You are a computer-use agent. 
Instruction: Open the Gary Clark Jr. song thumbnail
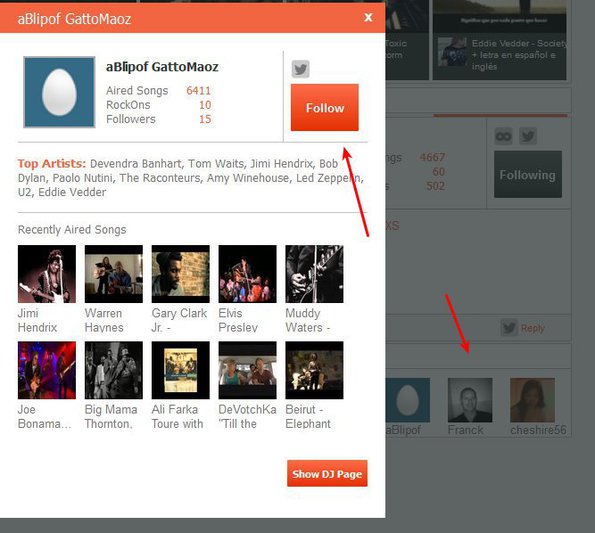pyautogui.click(x=181, y=274)
